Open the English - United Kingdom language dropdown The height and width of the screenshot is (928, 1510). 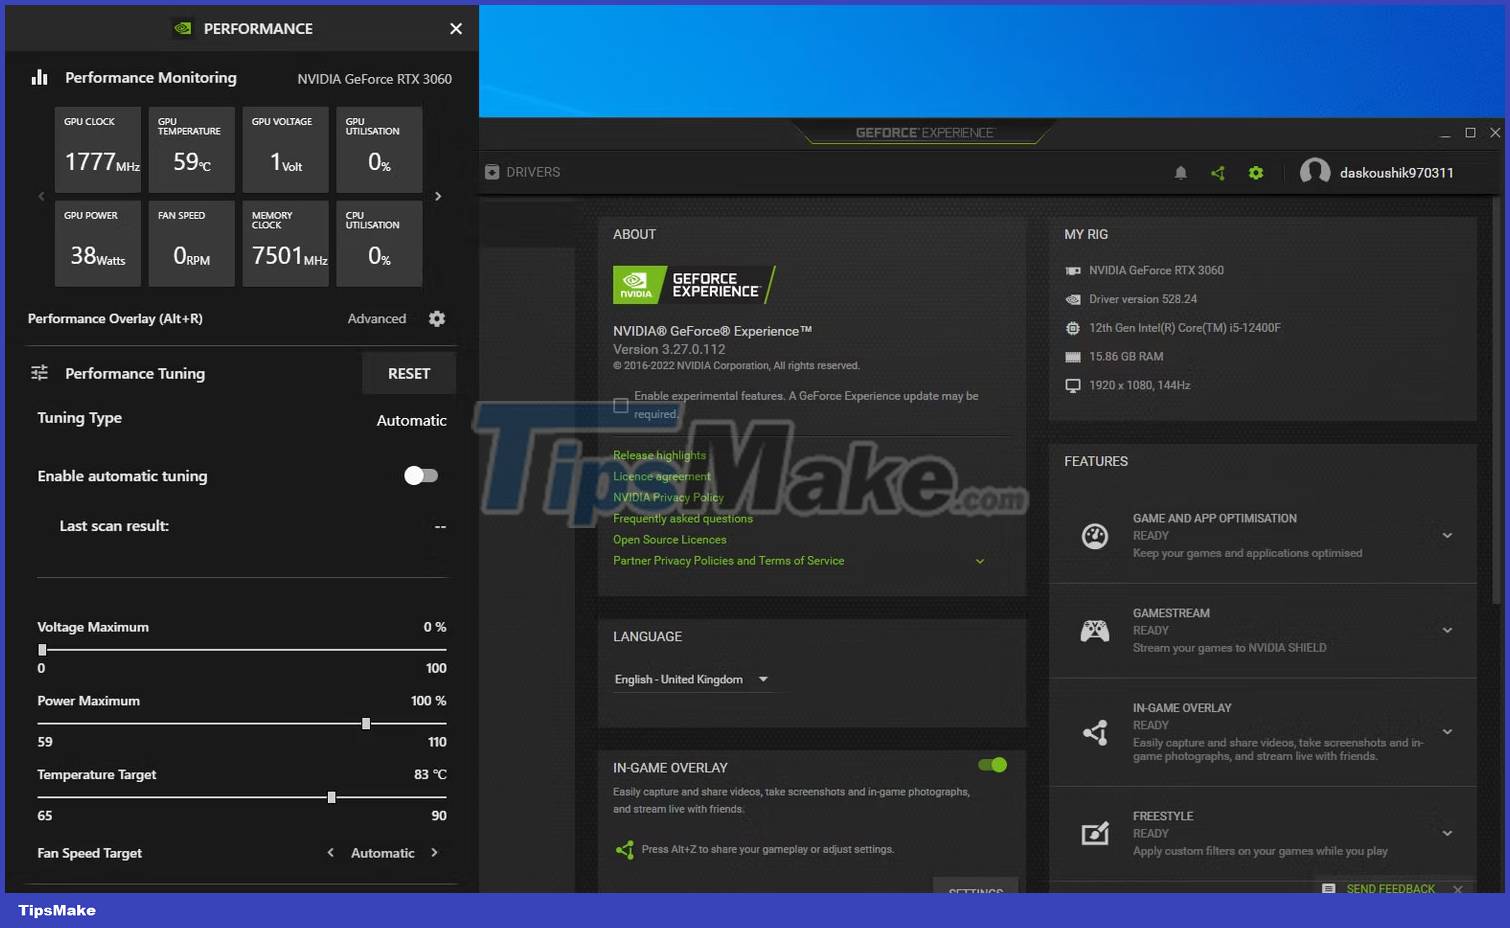[692, 679]
